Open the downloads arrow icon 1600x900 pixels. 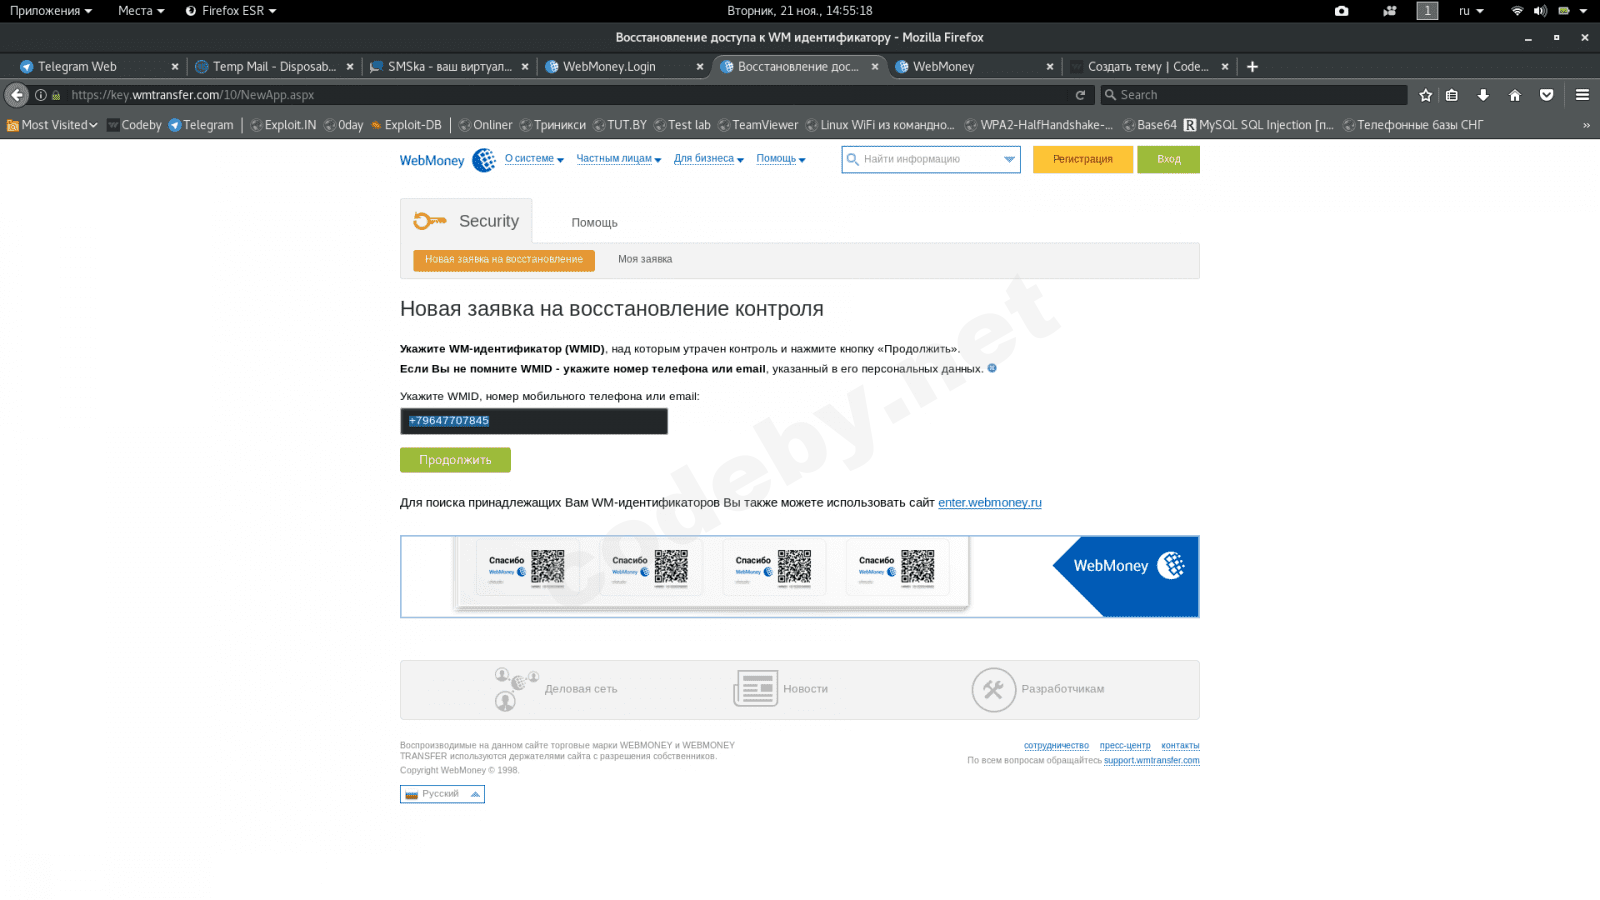click(1483, 95)
